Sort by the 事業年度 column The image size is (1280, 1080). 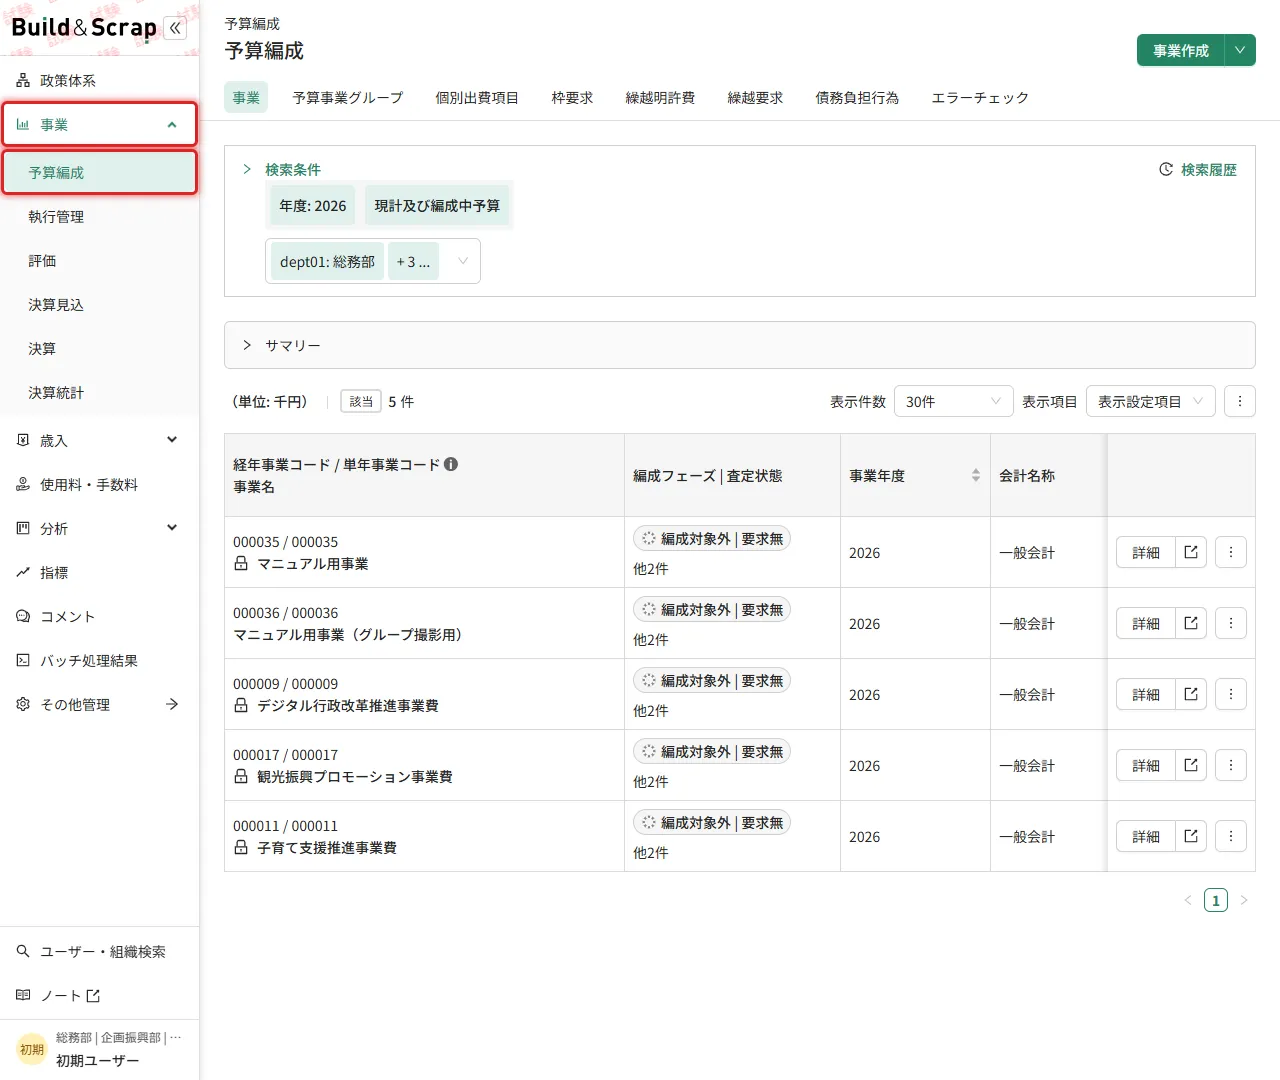coord(976,476)
